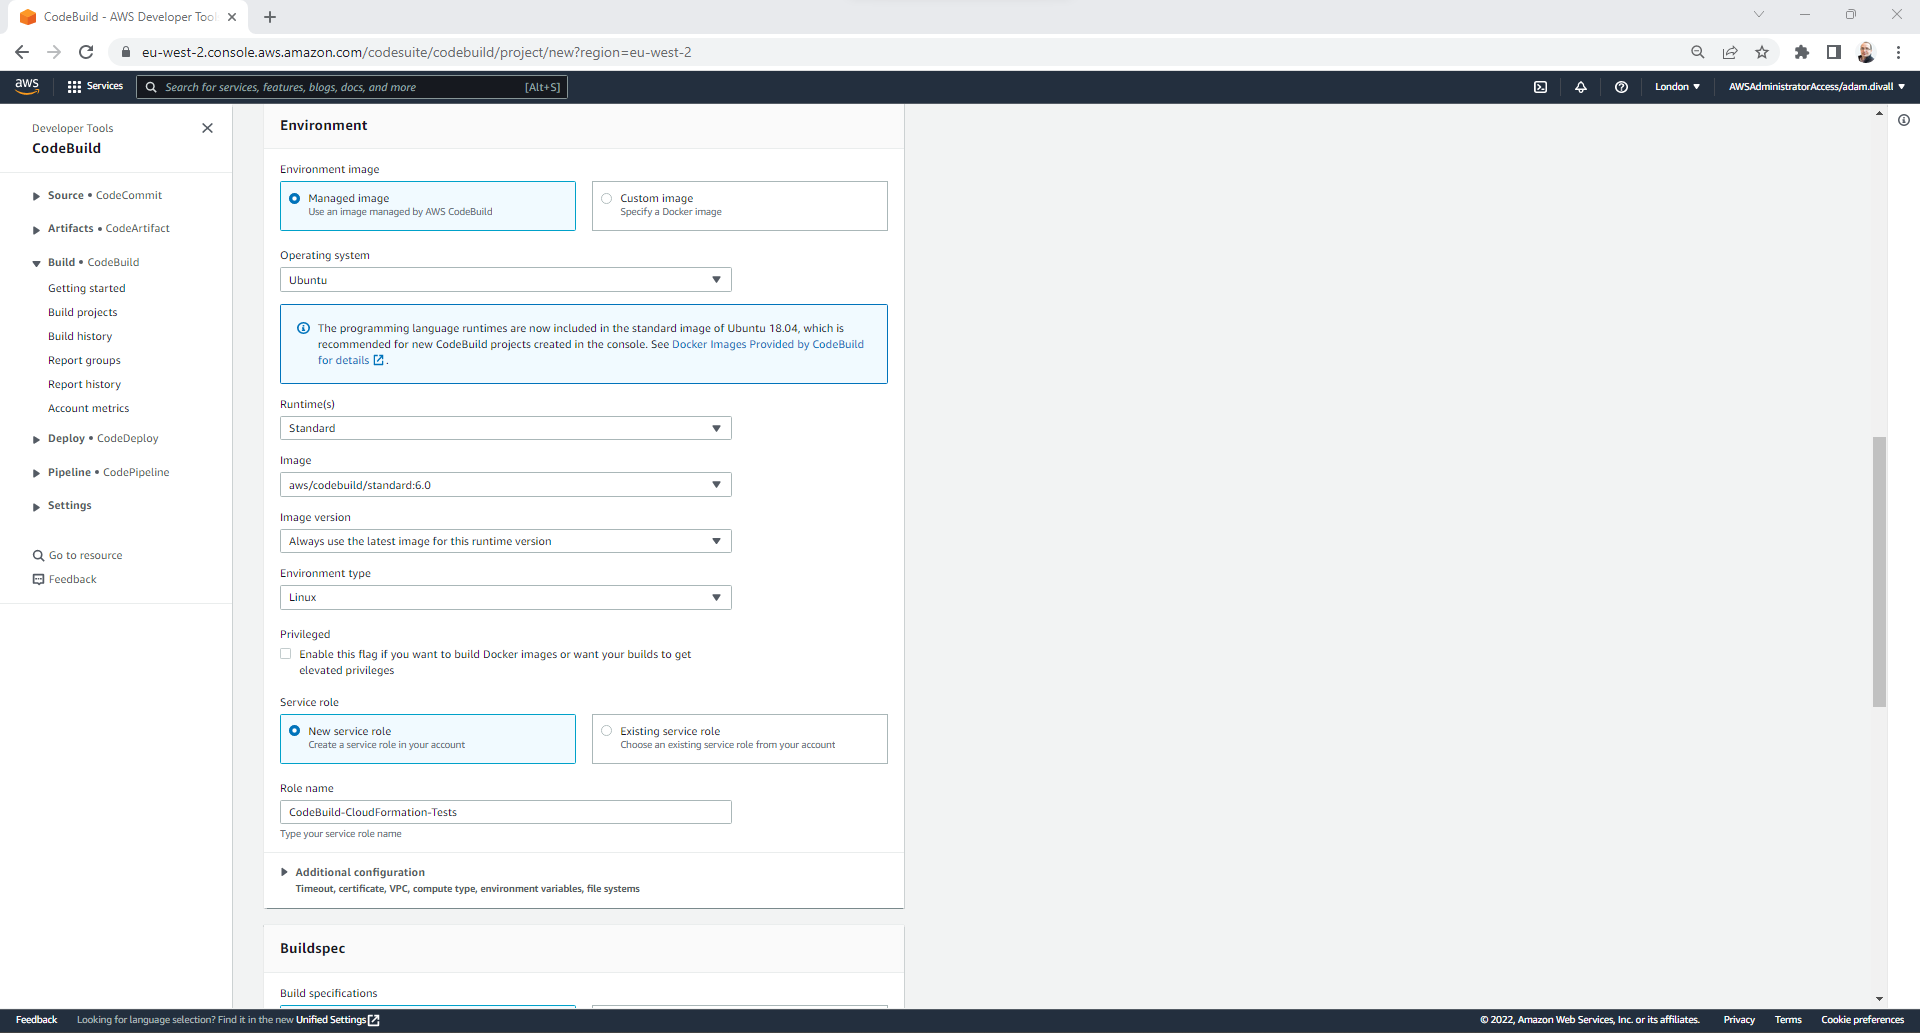Click the Unified Settings external link icon

374,1020
